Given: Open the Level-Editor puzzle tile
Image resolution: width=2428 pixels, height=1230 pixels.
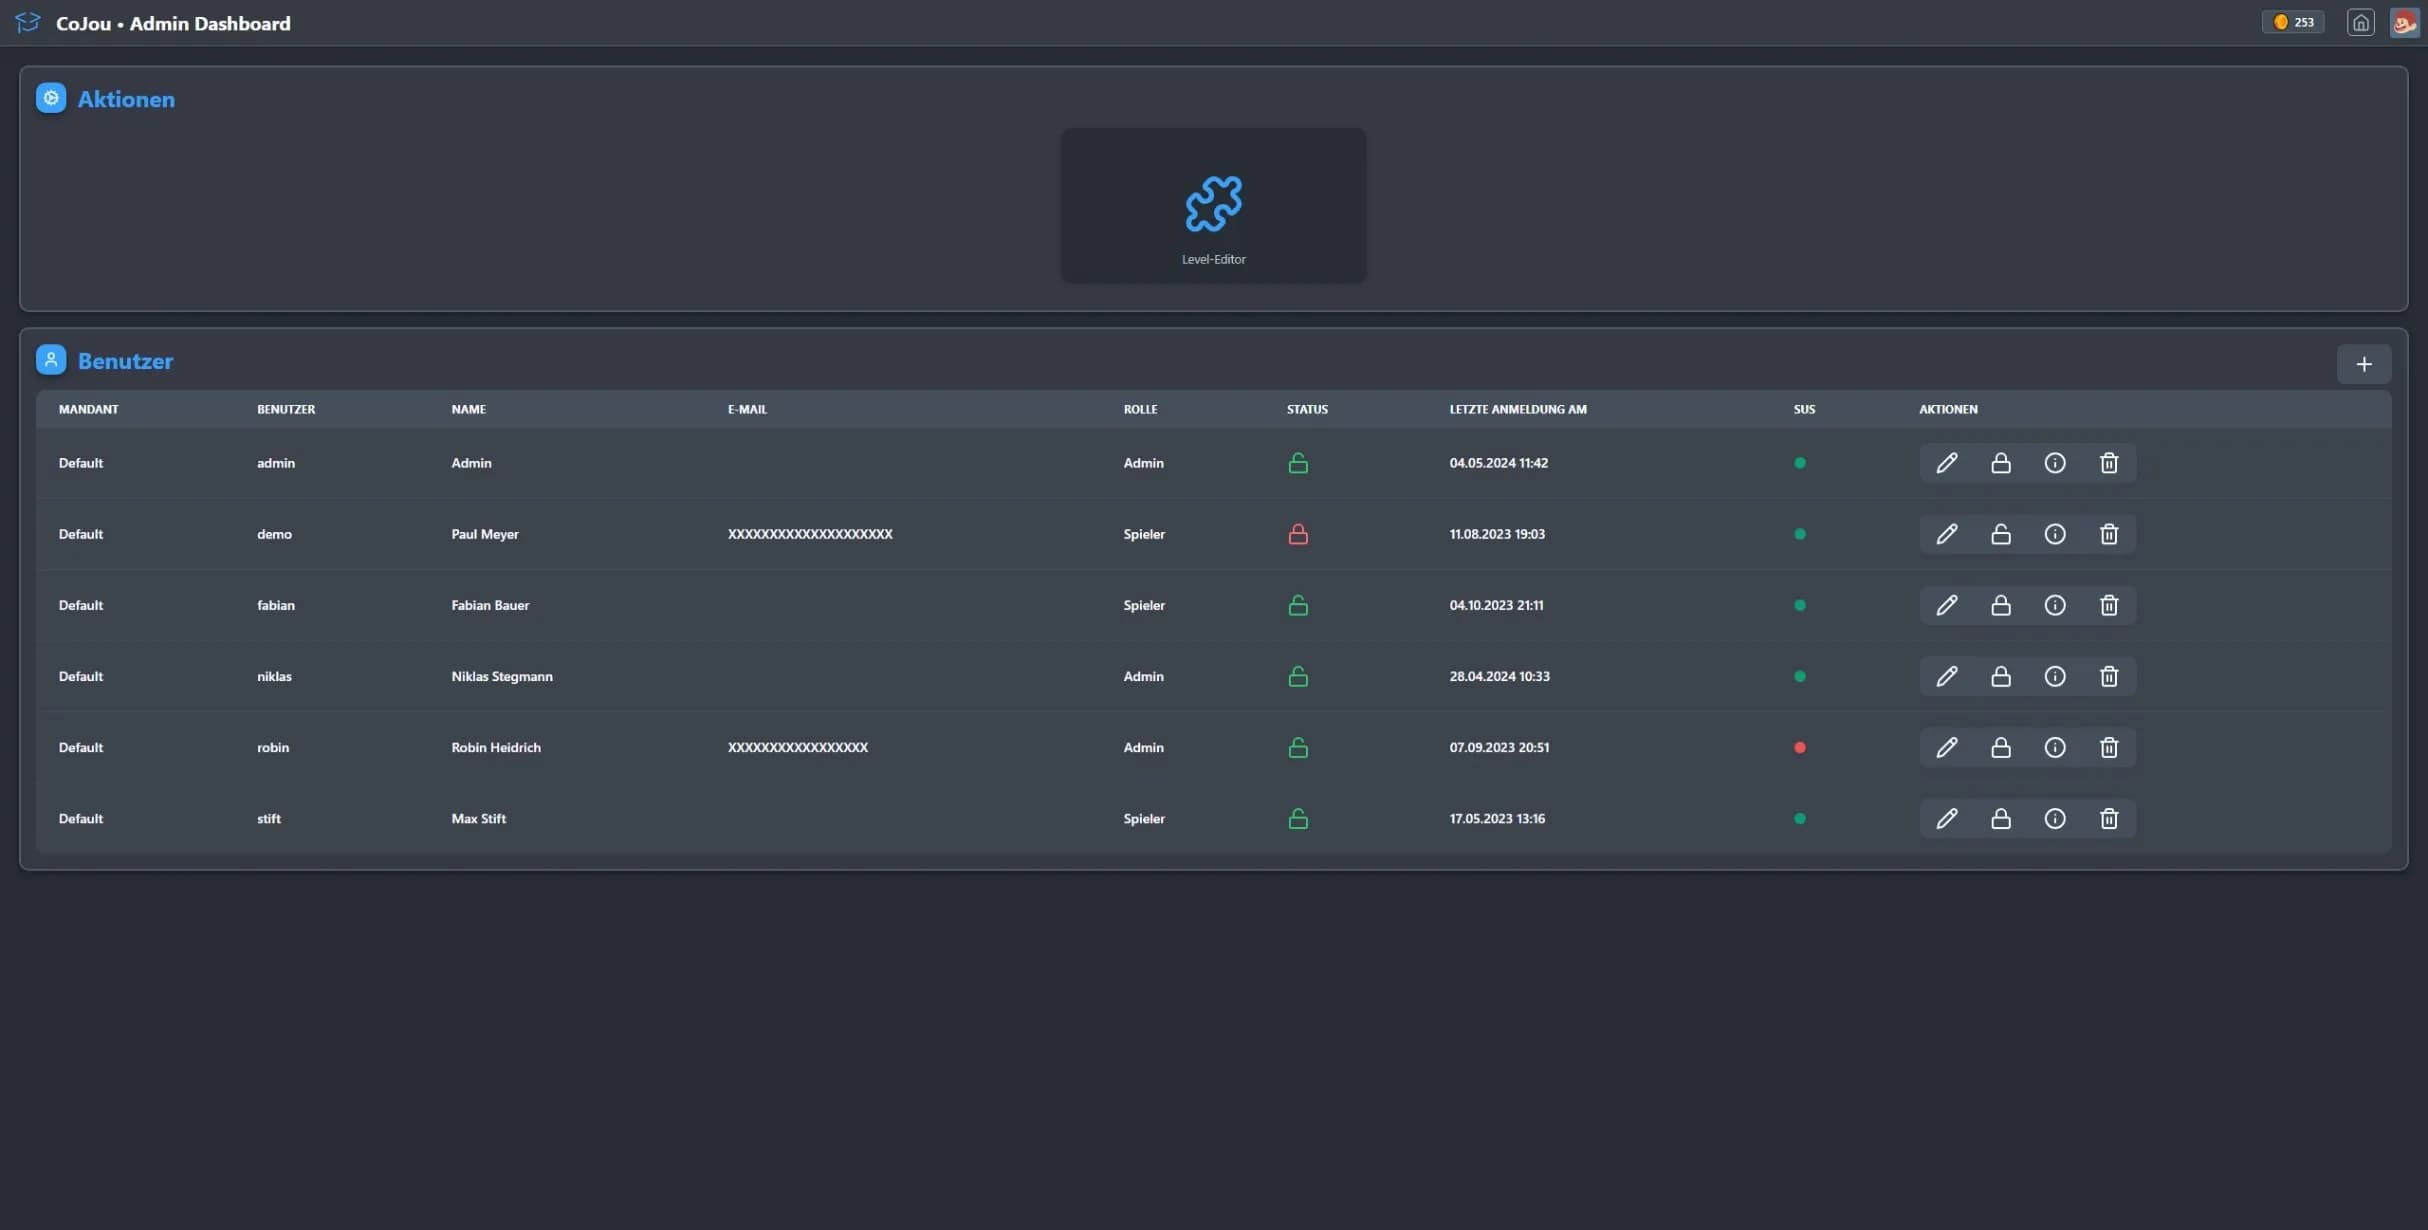Looking at the screenshot, I should [x=1213, y=205].
